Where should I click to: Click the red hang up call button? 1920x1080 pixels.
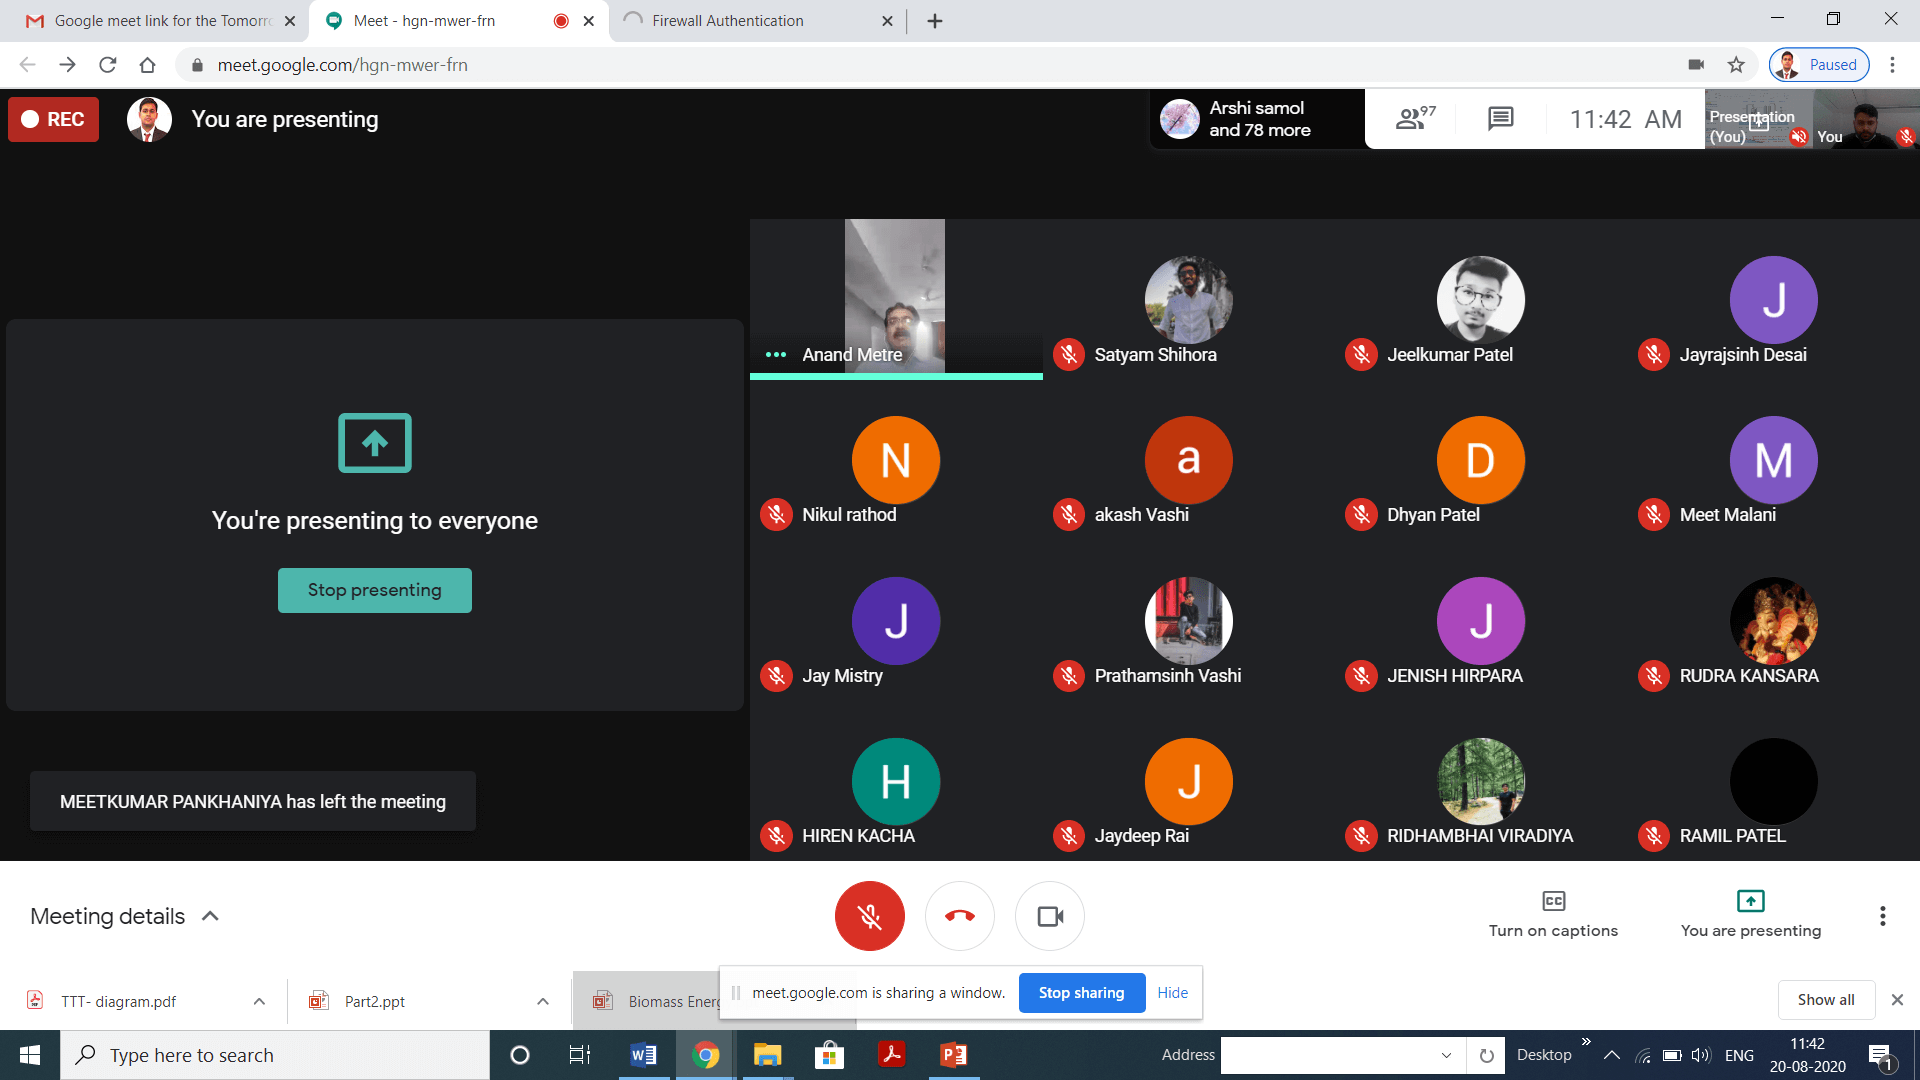coord(959,916)
